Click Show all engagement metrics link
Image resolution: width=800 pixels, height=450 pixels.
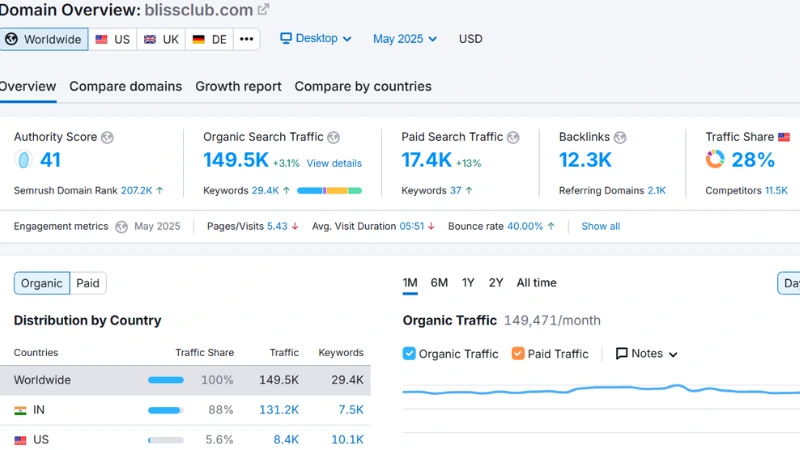pyautogui.click(x=601, y=226)
